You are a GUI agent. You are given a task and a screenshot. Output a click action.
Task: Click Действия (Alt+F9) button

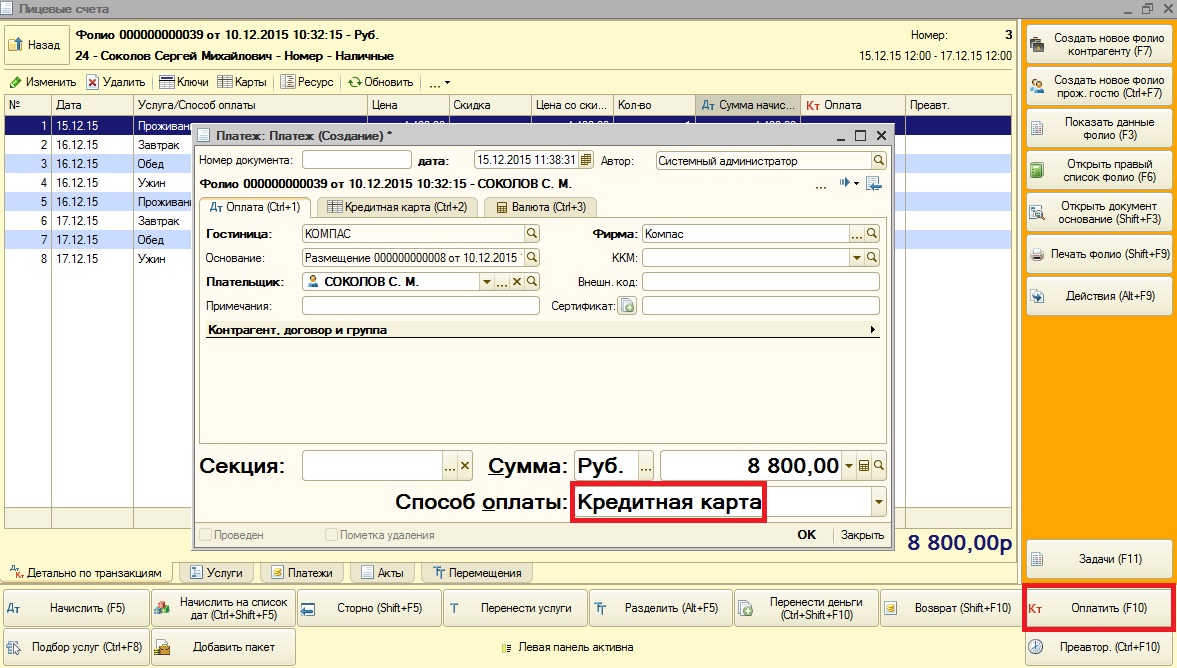click(1099, 296)
